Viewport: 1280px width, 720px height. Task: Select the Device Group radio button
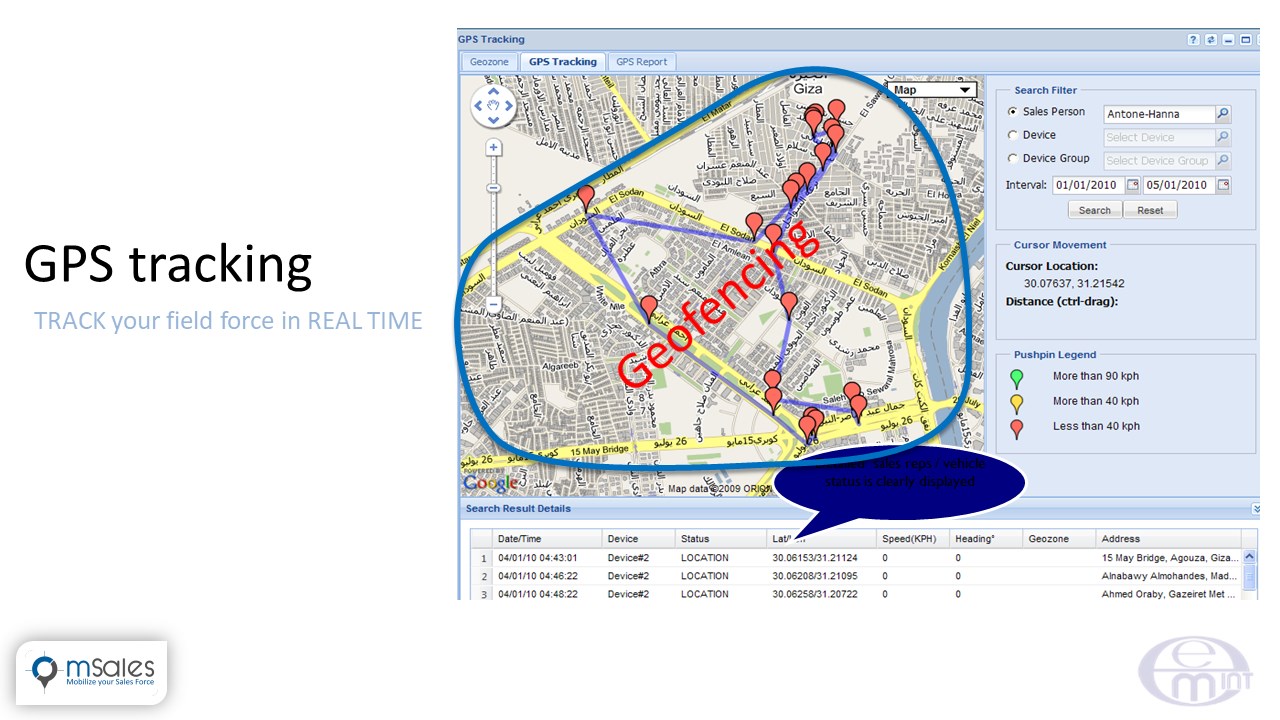(x=1013, y=158)
